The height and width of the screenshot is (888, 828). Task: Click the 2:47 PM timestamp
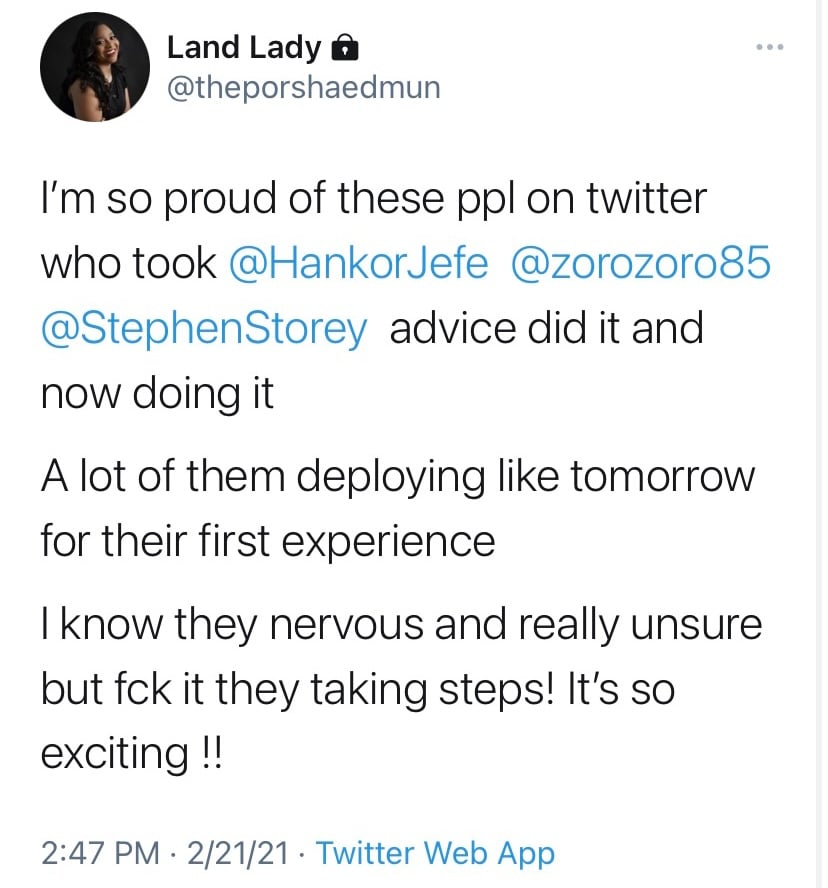[x=100, y=853]
